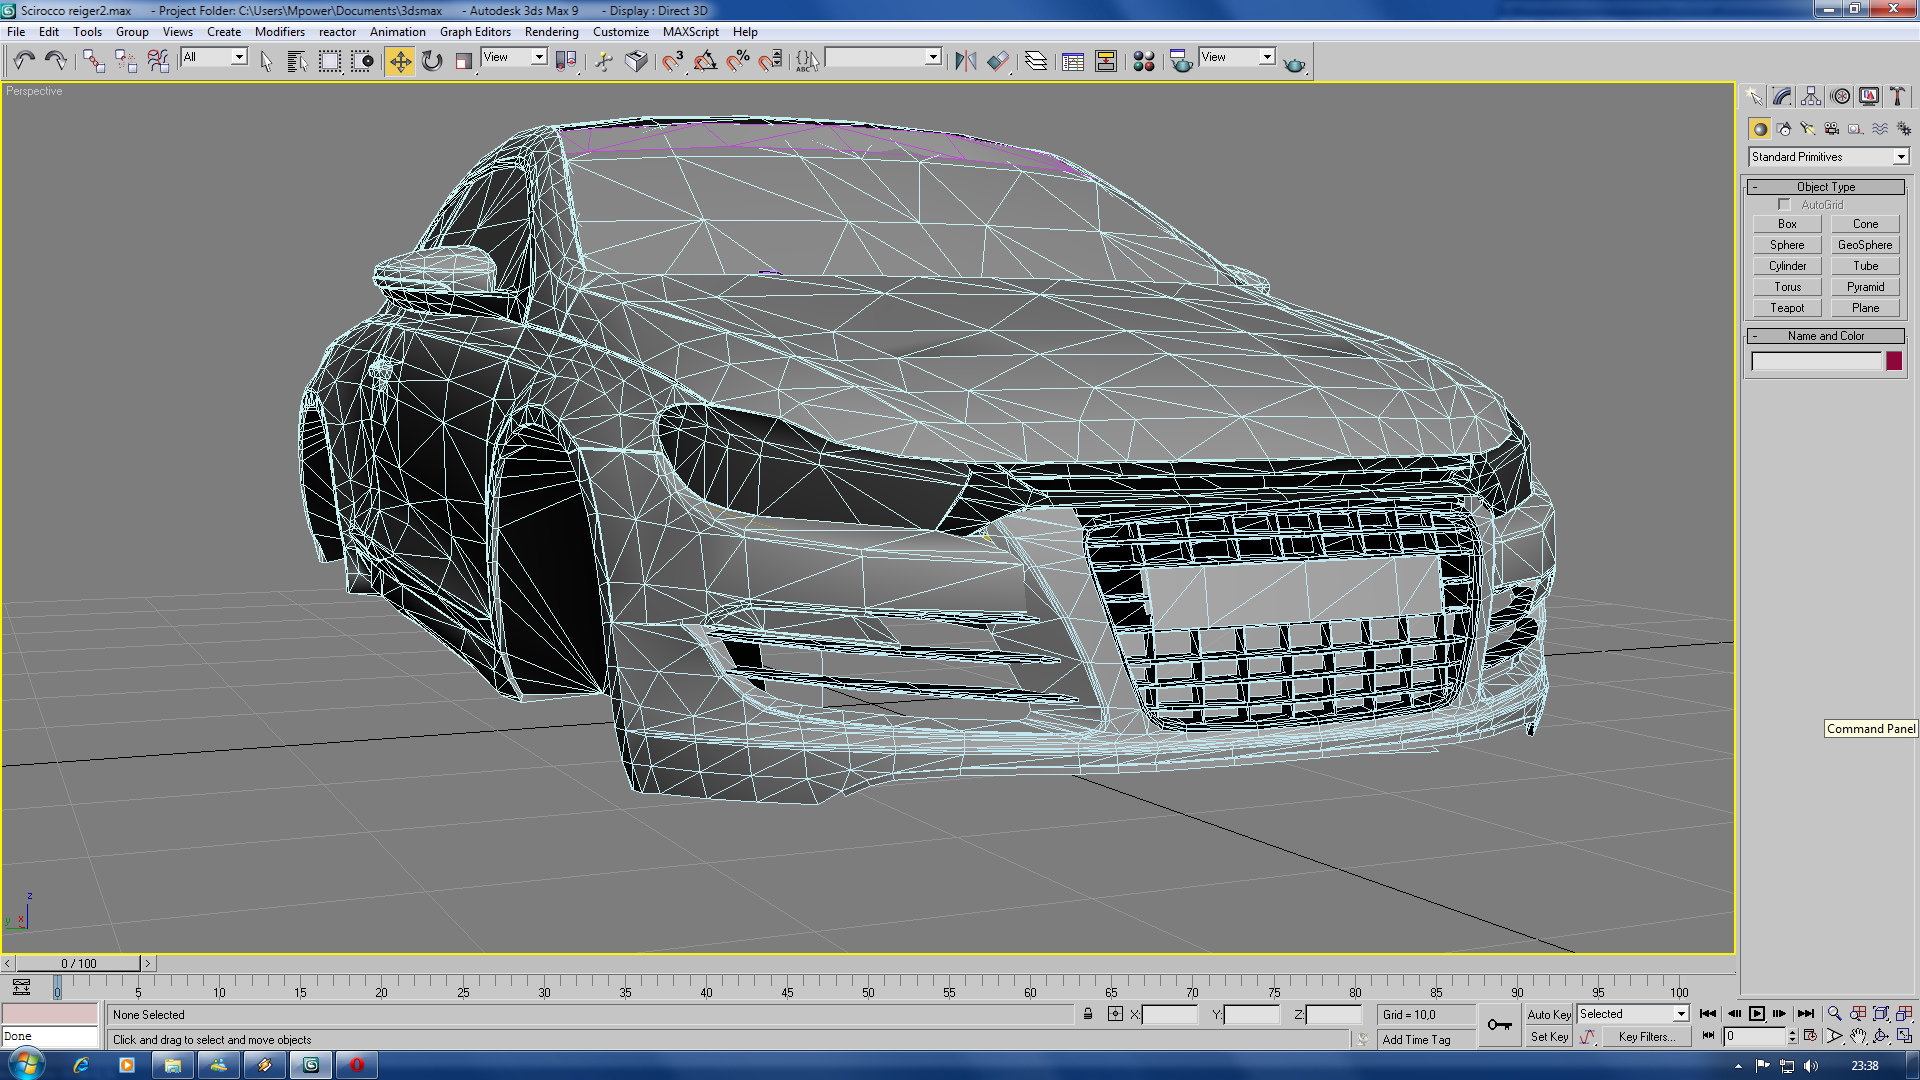Click the Quick Render teapot icon

1294,64
